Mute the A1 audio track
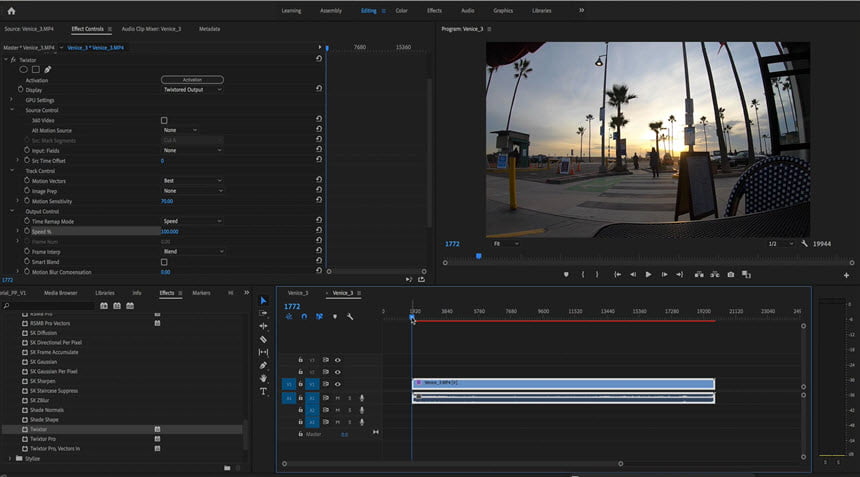The image size is (860, 477). (337, 398)
